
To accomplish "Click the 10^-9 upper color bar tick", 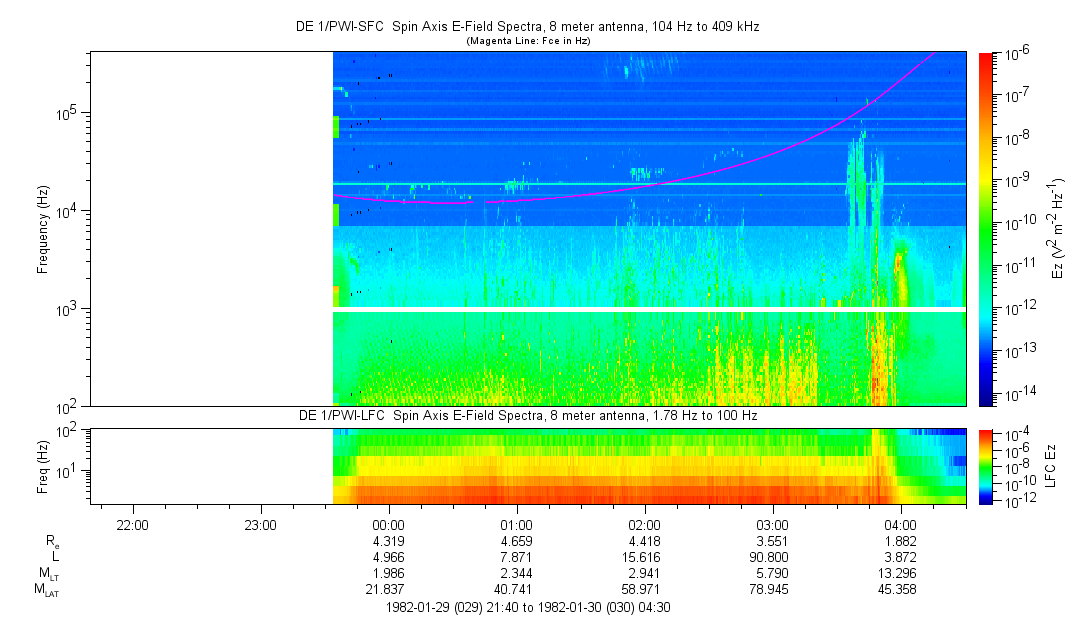I will coord(1017,180).
